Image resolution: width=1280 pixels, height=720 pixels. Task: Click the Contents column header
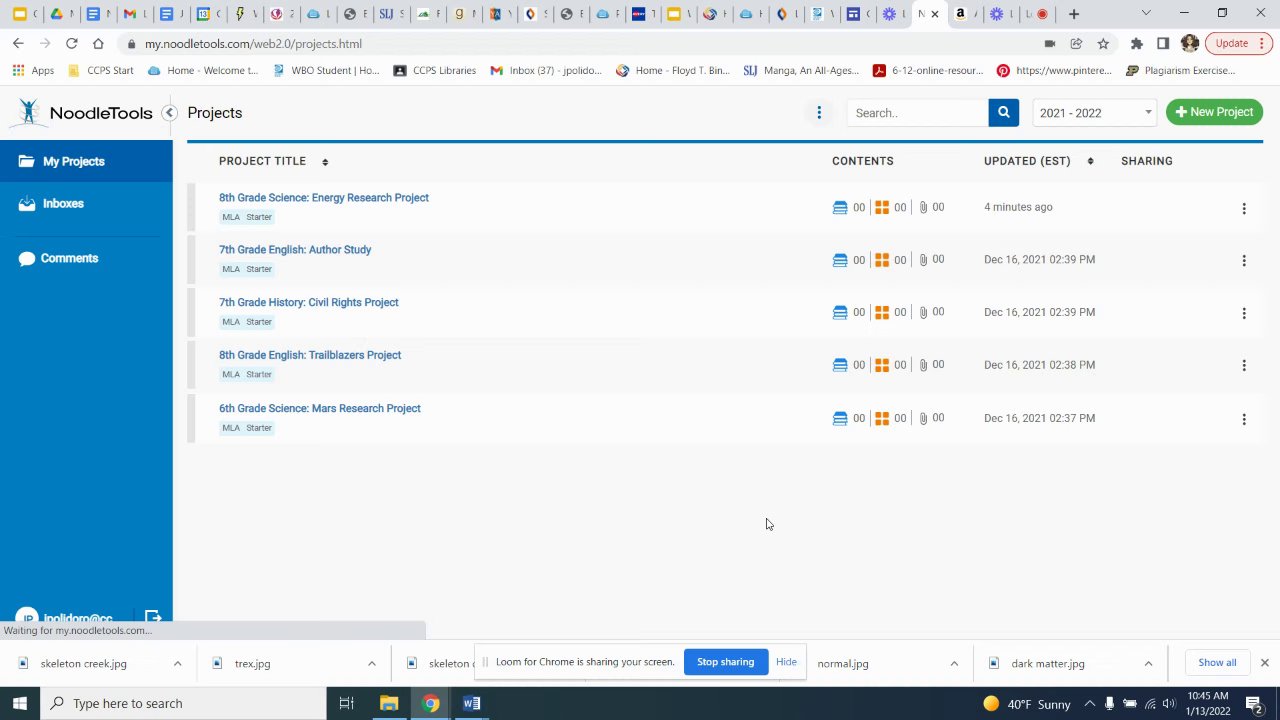point(863,161)
